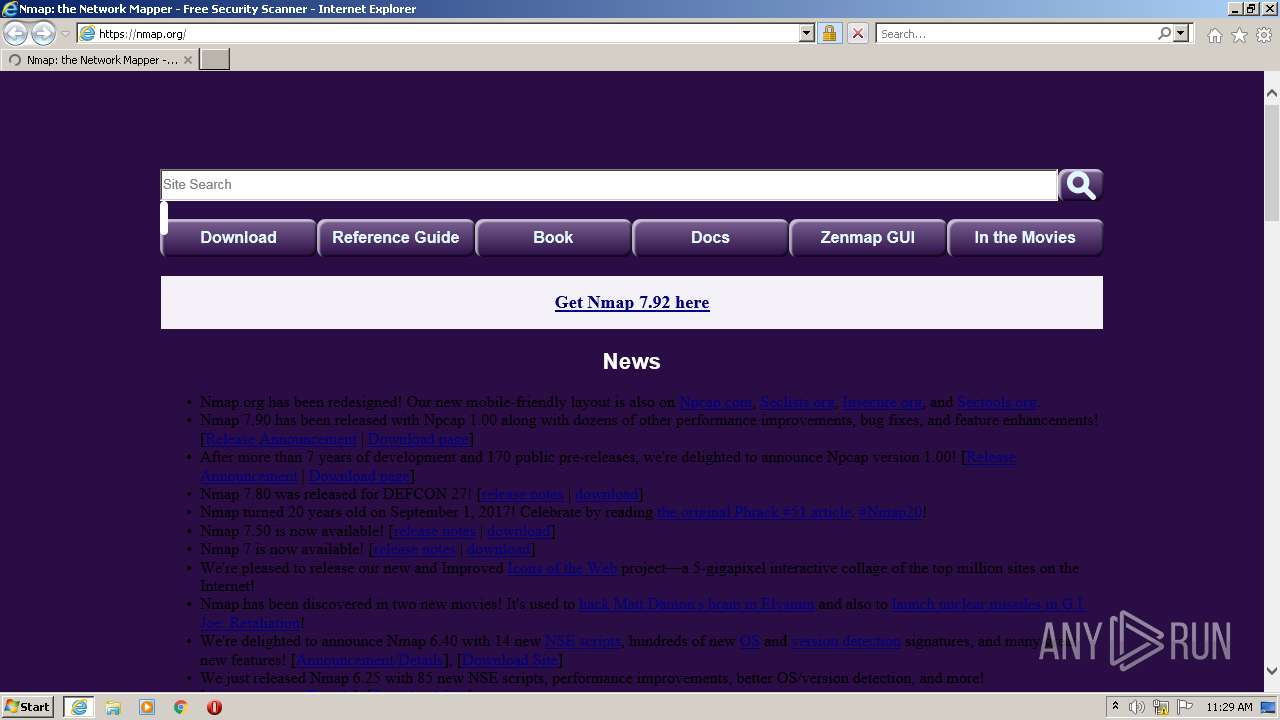Screen dimensions: 1280x720
Task: Open the network tray icon
Action: point(1161,707)
